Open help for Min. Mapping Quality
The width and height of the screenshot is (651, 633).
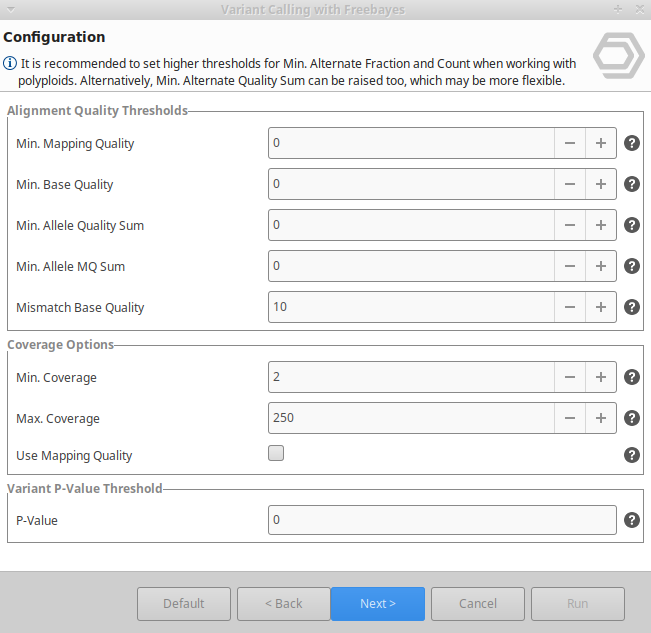(x=631, y=143)
